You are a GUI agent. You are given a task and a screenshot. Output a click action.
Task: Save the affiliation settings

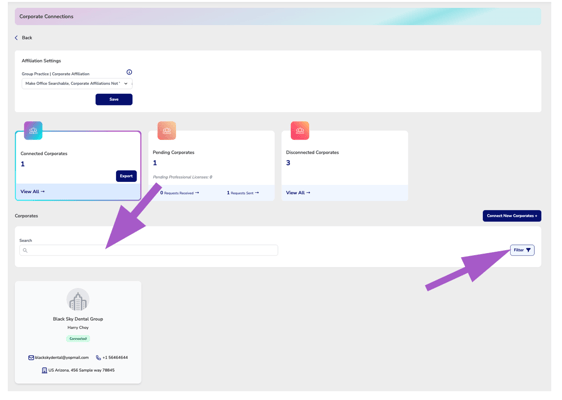(114, 99)
